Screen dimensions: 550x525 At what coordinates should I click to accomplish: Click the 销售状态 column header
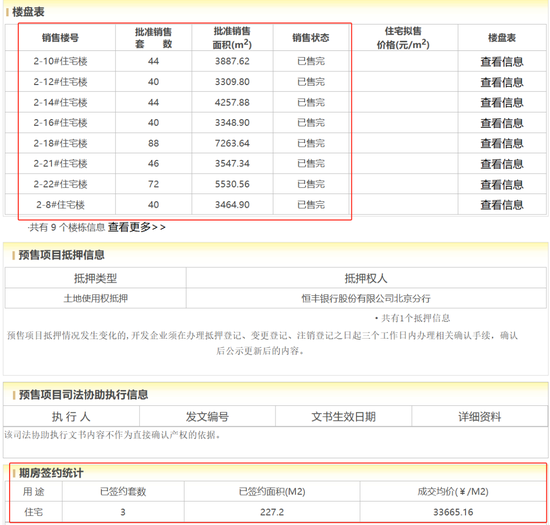pyautogui.click(x=311, y=38)
